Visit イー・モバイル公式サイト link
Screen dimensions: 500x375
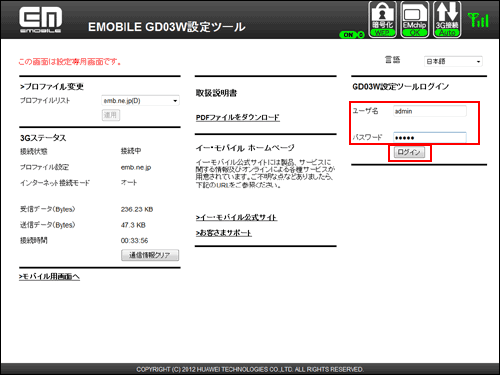(x=236, y=218)
